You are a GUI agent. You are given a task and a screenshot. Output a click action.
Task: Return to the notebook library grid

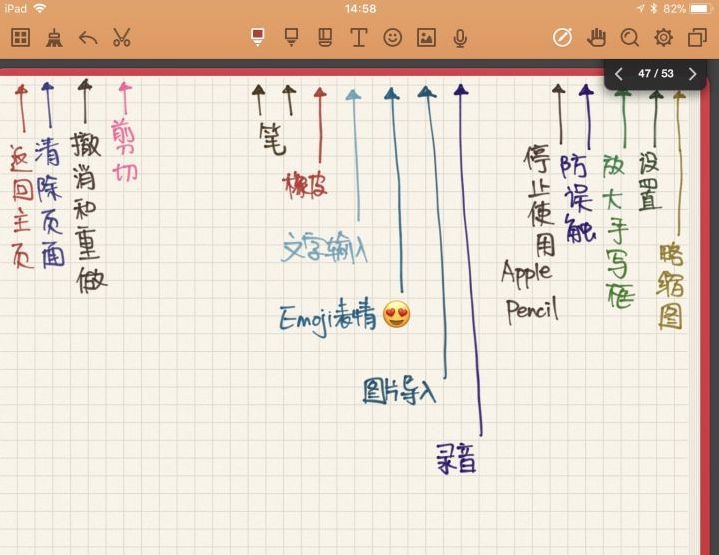pyautogui.click(x=21, y=38)
